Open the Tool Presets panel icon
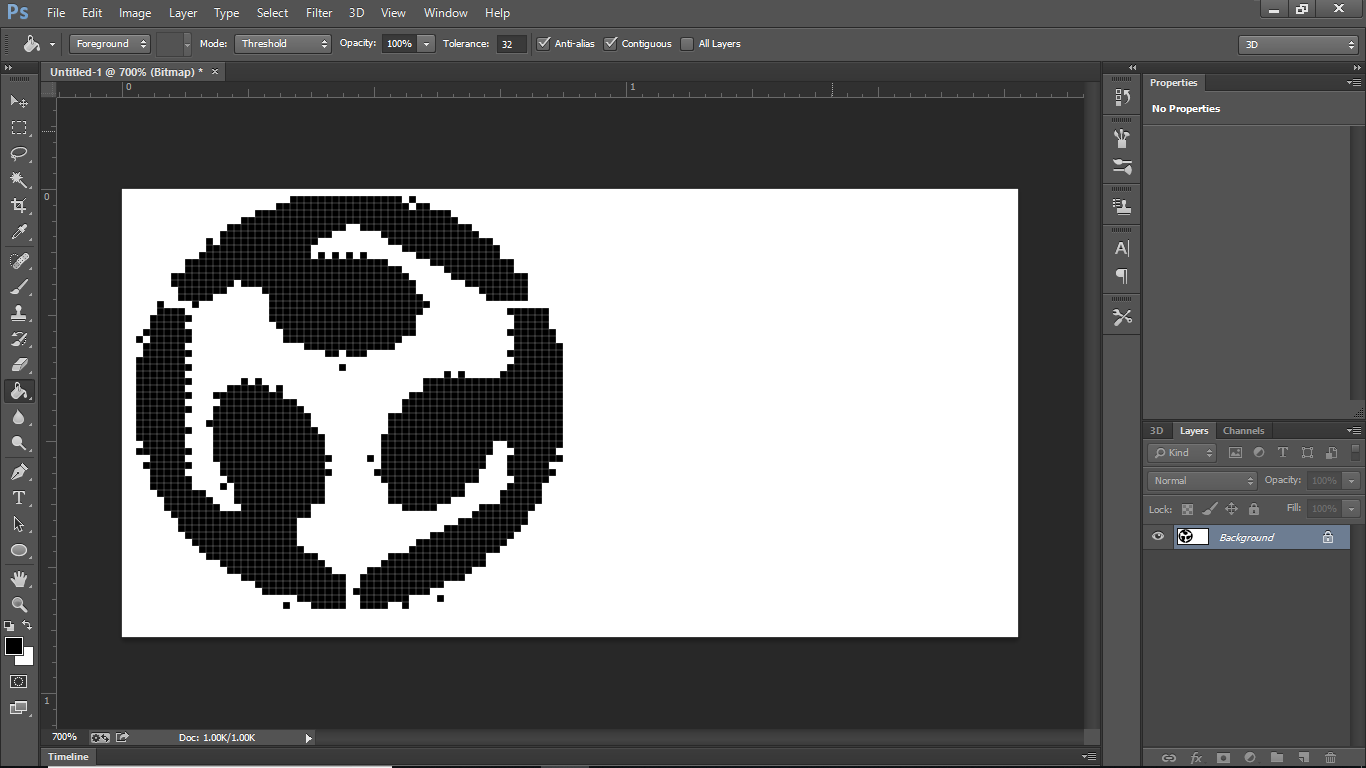This screenshot has width=1366, height=768. (x=1122, y=317)
